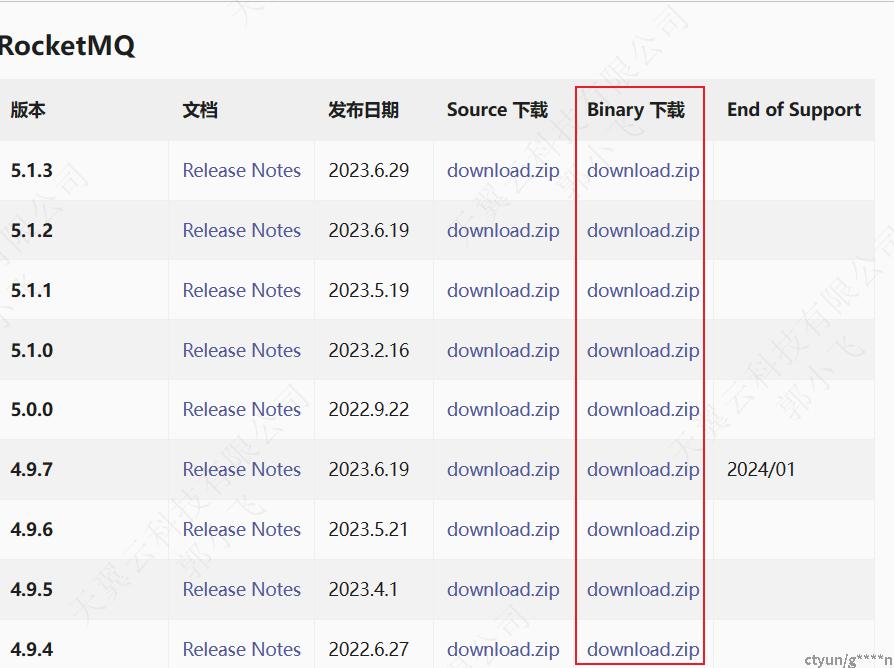Select version number 5.0.0
The height and width of the screenshot is (668, 894).
click(x=32, y=409)
